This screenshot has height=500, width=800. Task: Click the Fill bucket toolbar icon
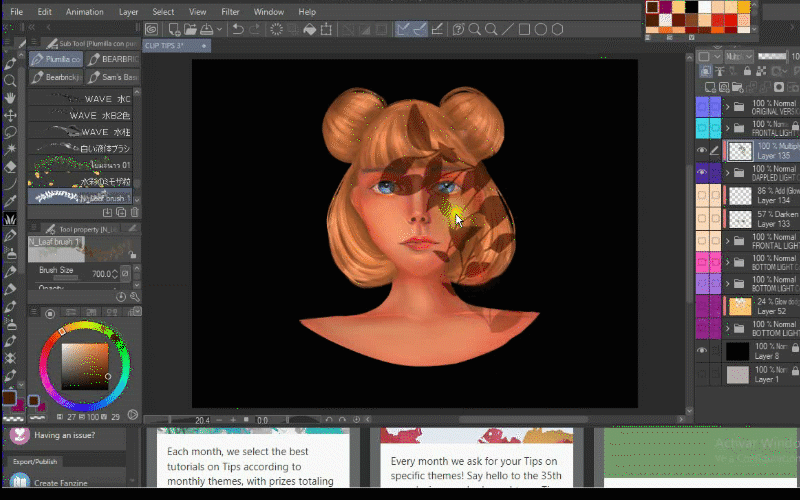click(311, 29)
